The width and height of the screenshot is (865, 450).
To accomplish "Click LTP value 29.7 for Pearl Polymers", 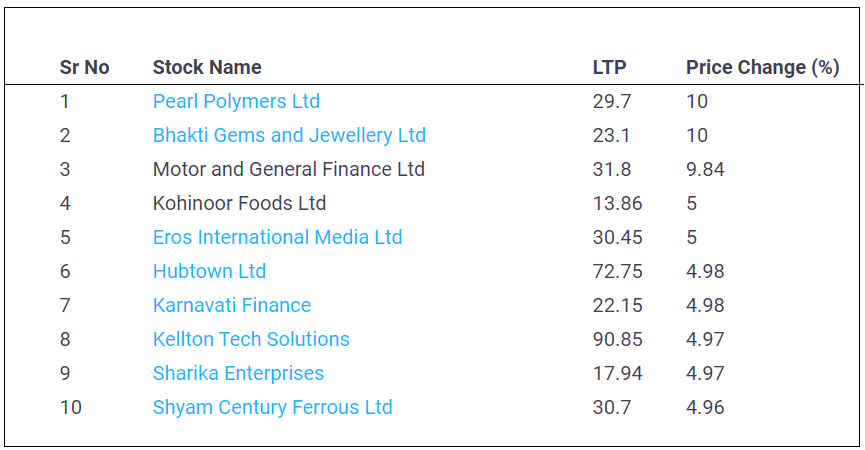I will 612,101.
